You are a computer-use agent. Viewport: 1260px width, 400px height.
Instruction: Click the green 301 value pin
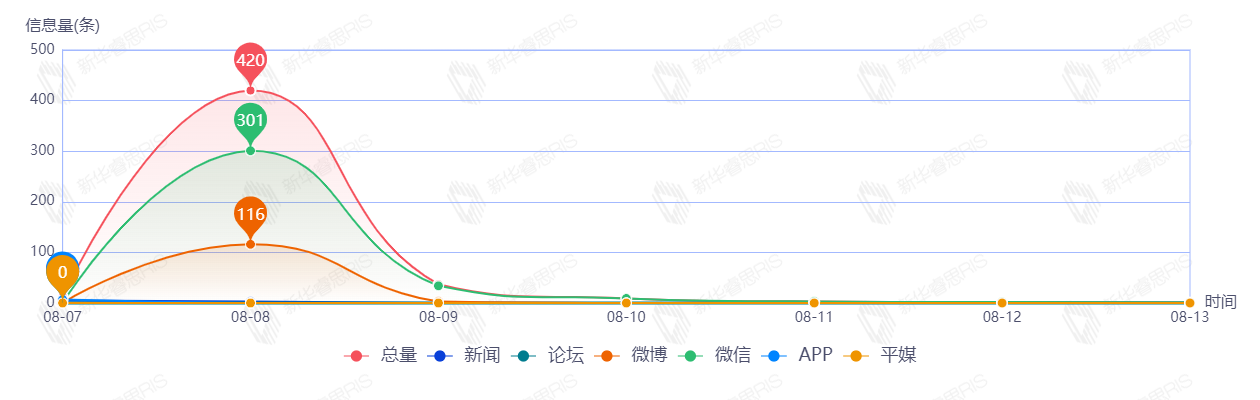[x=250, y=121]
